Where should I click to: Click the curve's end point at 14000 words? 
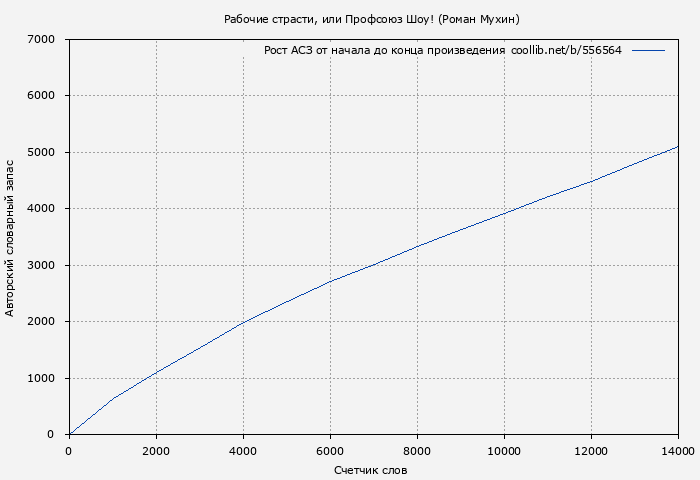[x=678, y=147]
